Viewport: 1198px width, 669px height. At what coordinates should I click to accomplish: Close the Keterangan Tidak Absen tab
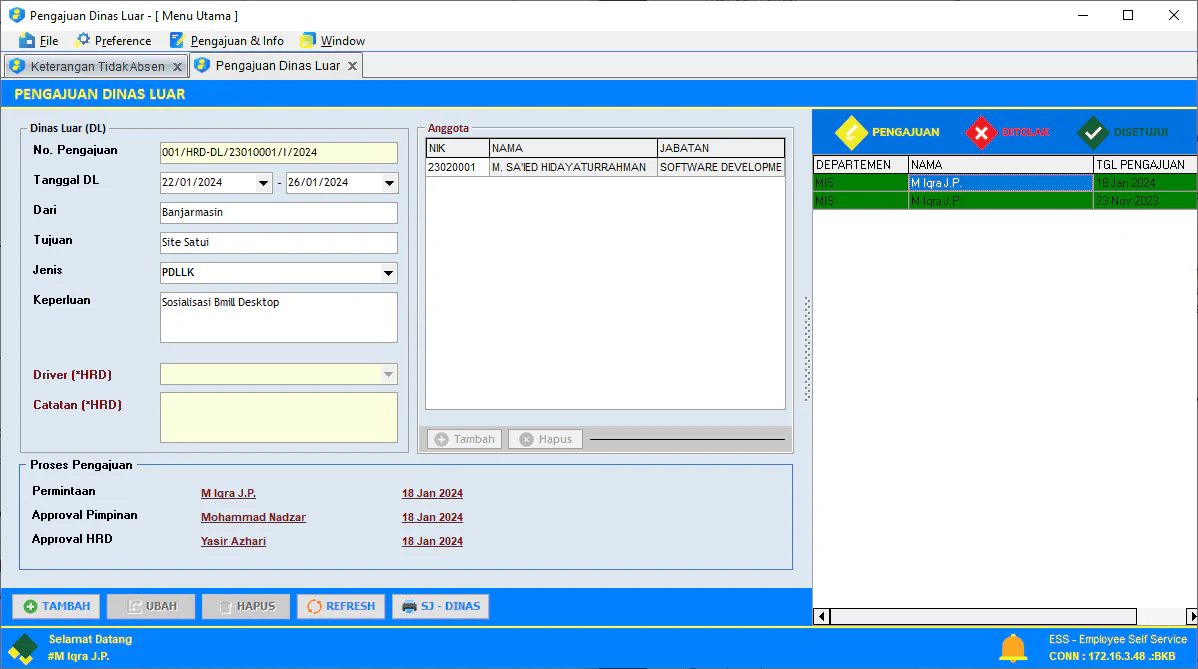(x=177, y=67)
